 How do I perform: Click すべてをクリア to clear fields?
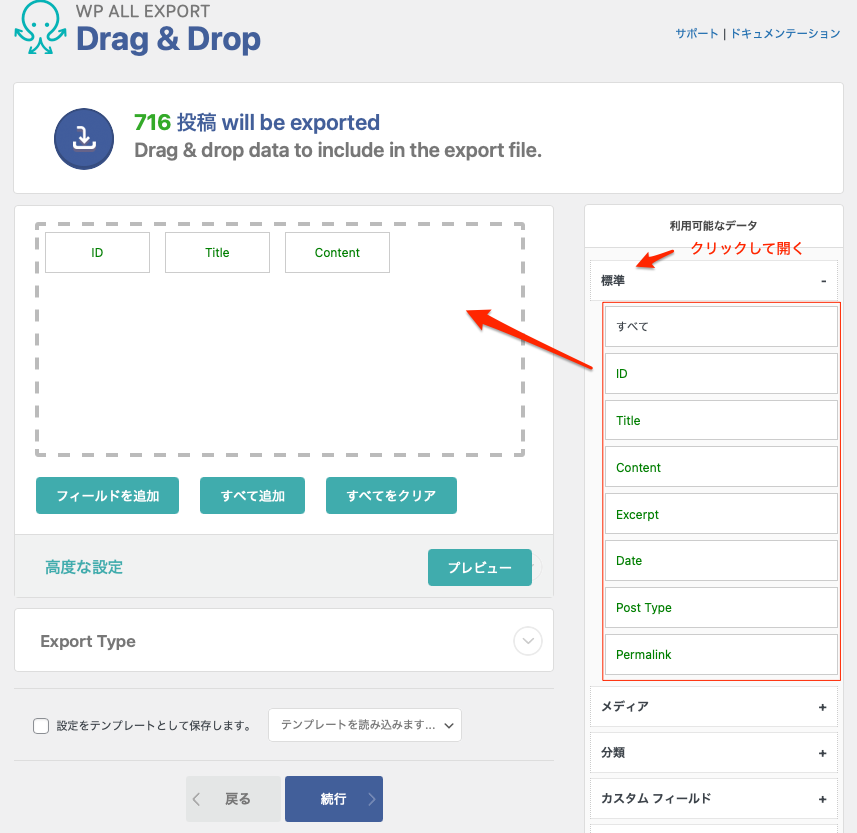(391, 496)
